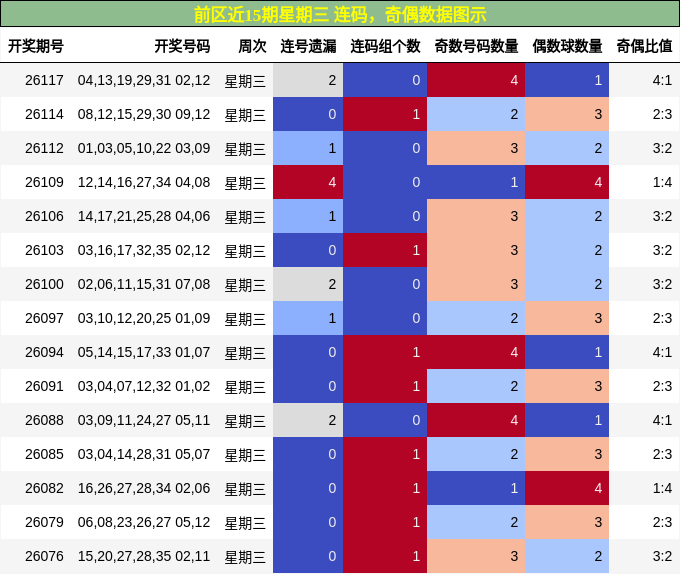This screenshot has height=574, width=680.
Task: Click the title banner 前区近15期星期三 连码,奇偶数据图示
Action: 340,14
